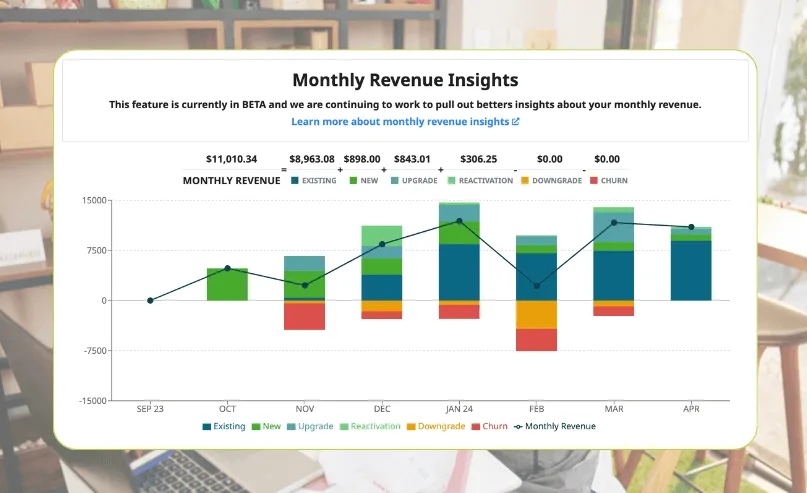Click the external-link icon after Learn more

coord(516,122)
